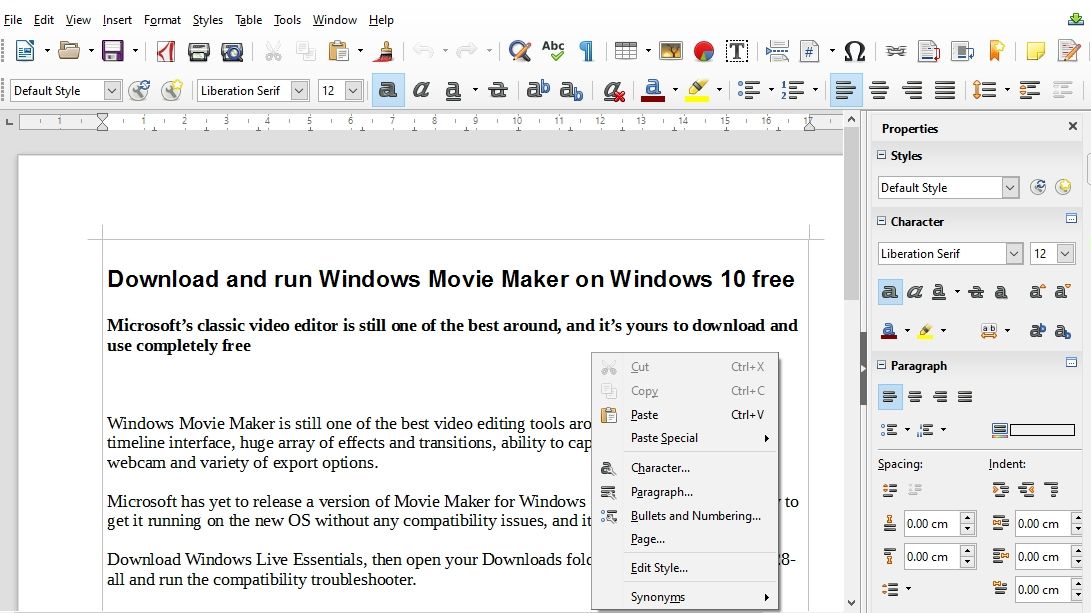1091x613 pixels.
Task: Toggle italic formatting
Action: 420,90
